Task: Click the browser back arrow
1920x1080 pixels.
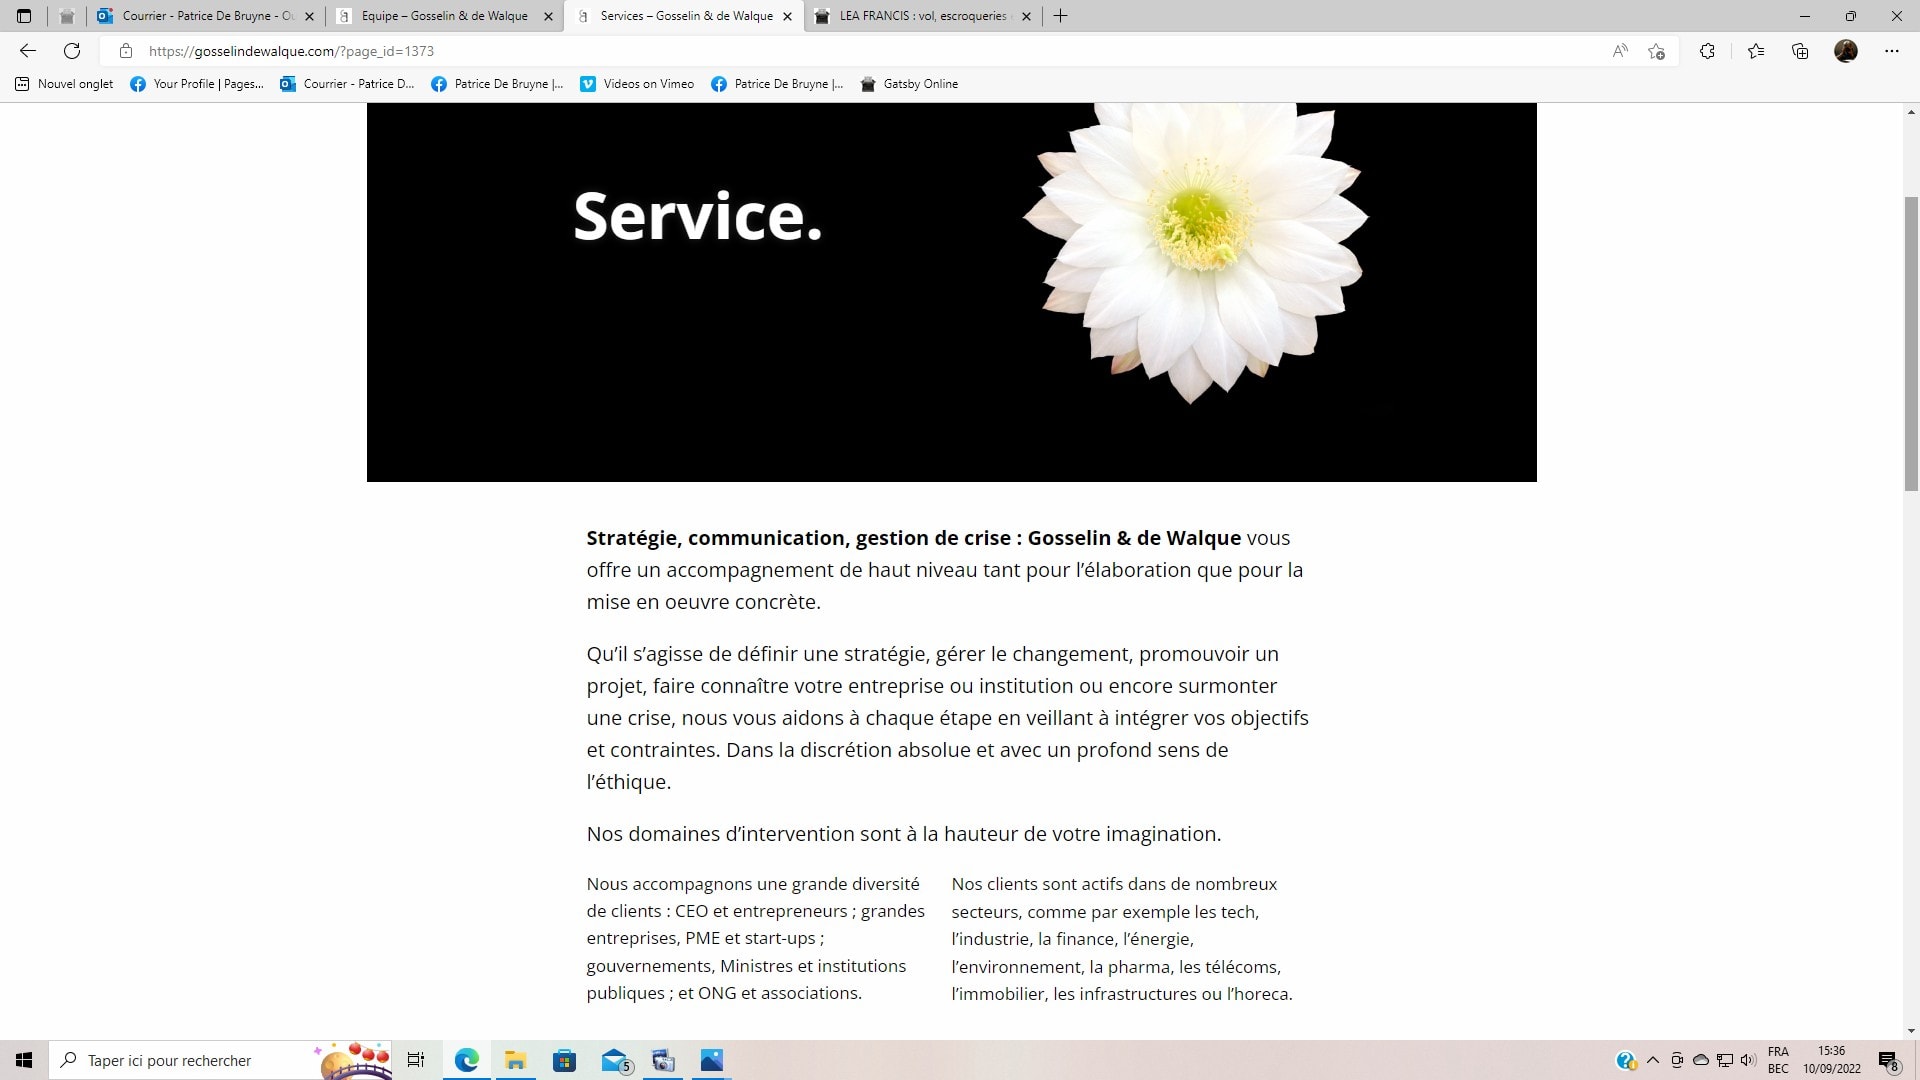Action: (28, 51)
